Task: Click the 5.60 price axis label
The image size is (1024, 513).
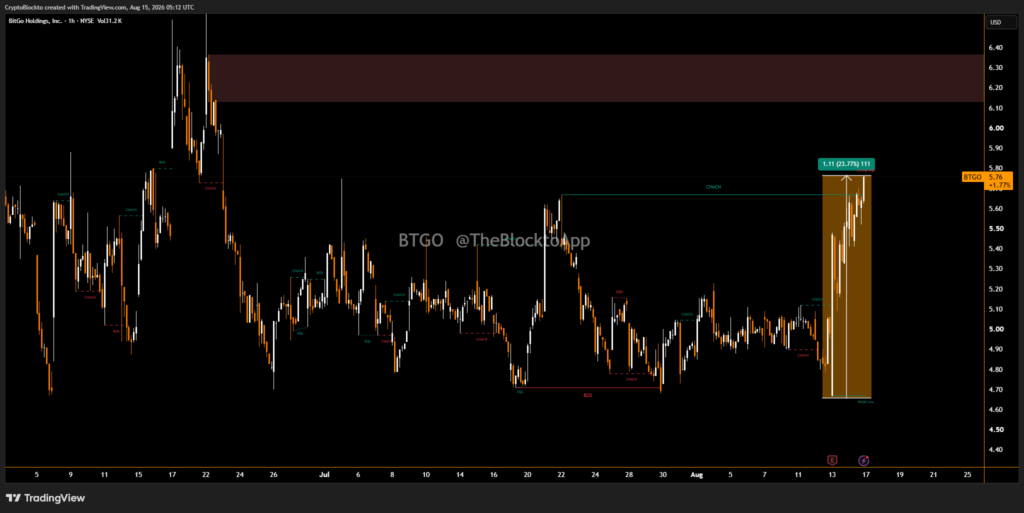Action: pyautogui.click(x=995, y=208)
